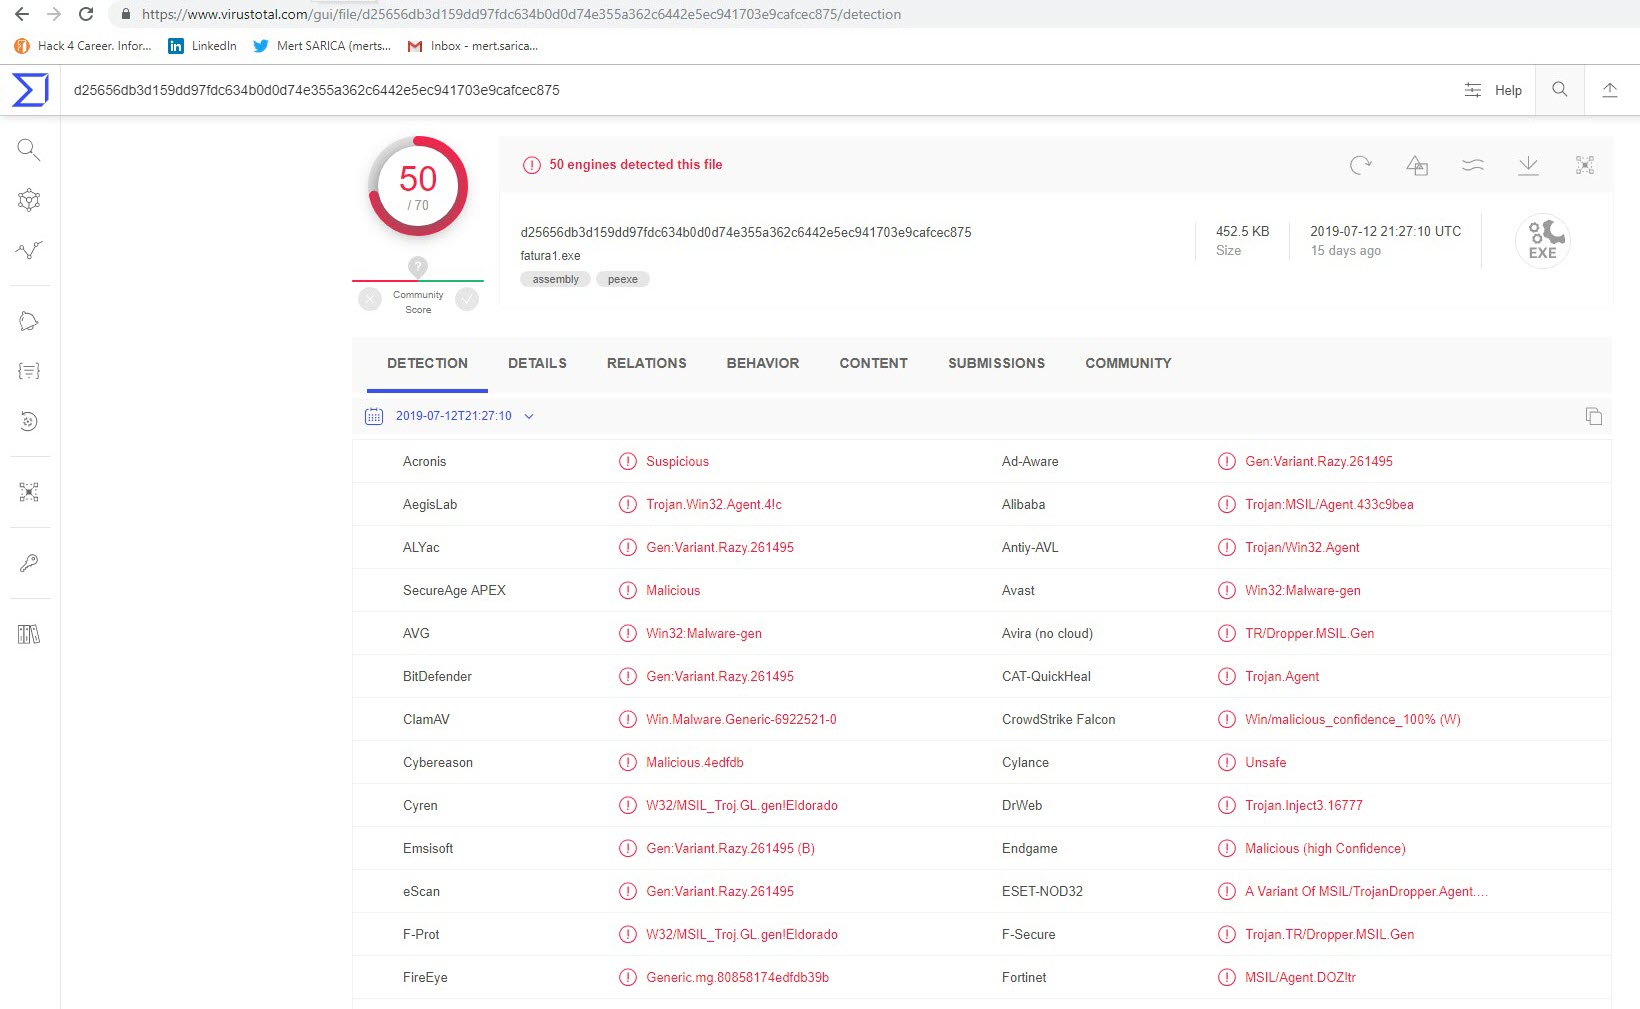The image size is (1640, 1009).
Task: Click the CrowdStrike Falcon engine name
Action: point(1059,720)
